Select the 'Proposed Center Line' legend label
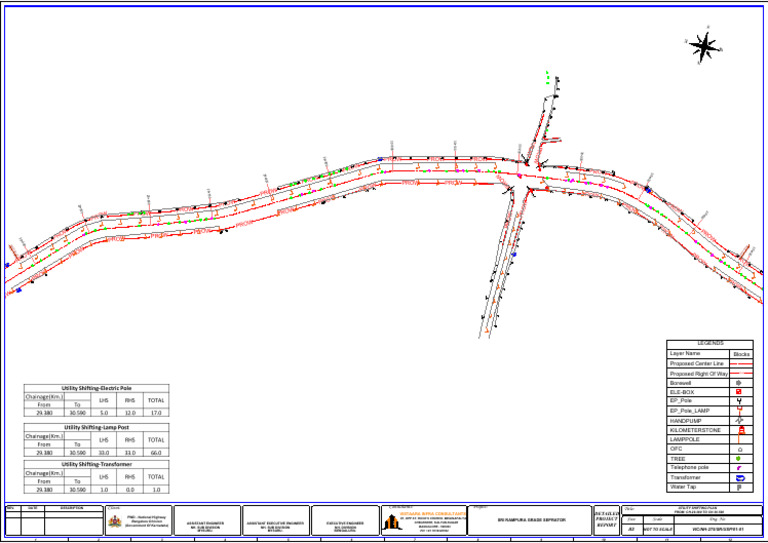Image resolution: width=768 pixels, height=543 pixels. [x=696, y=364]
